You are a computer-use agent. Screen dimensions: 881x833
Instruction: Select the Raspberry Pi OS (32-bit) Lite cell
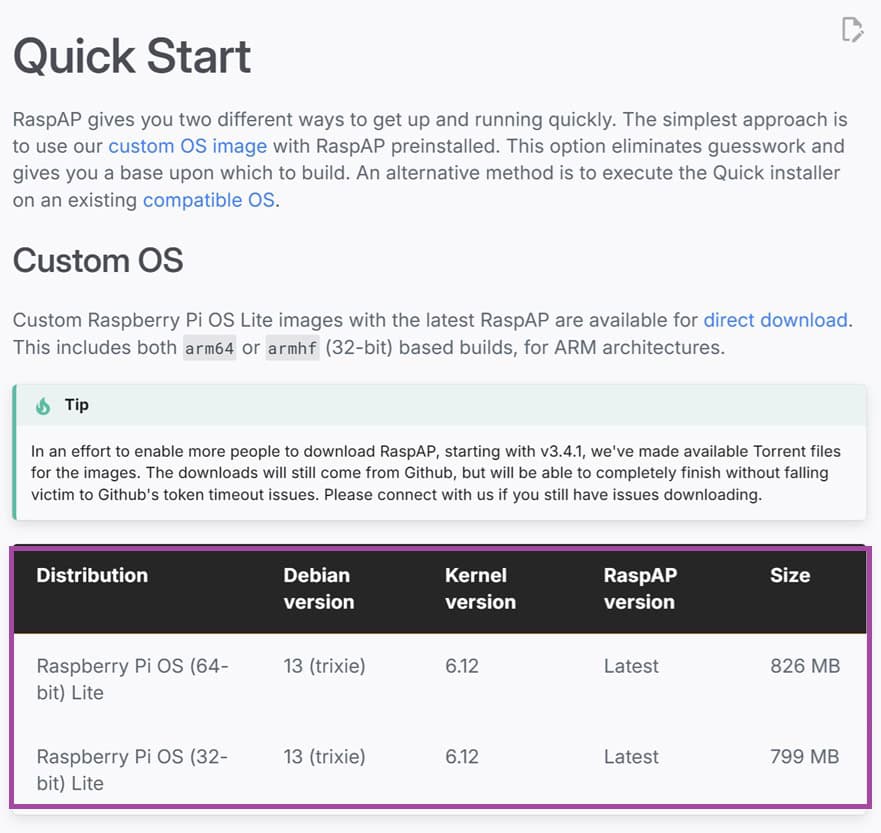click(133, 770)
